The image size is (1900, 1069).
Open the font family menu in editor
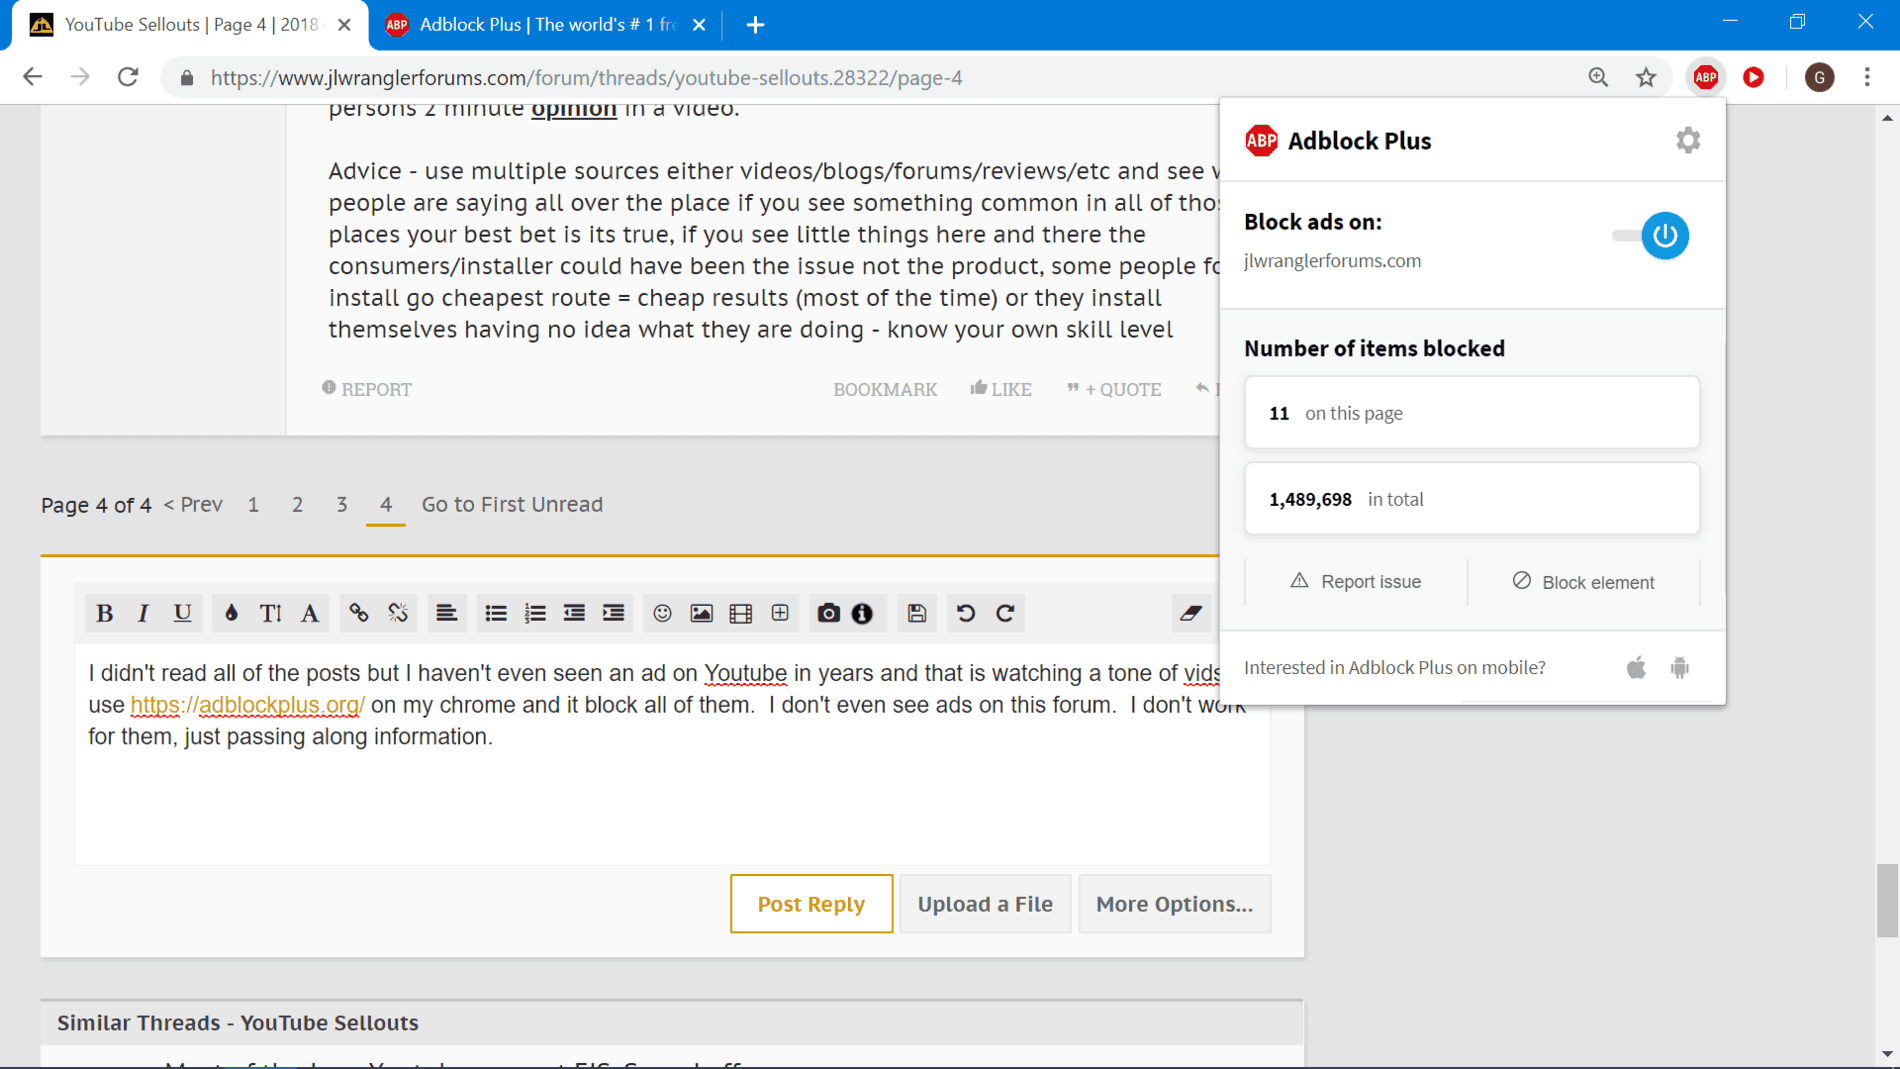click(310, 613)
